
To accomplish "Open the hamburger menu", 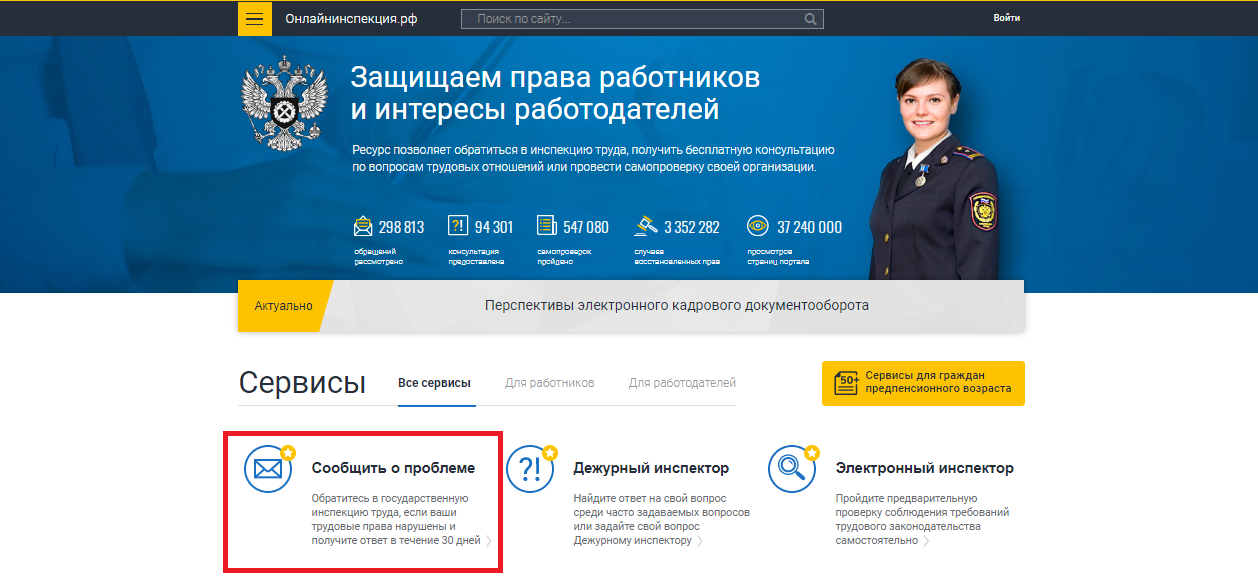I will coord(254,19).
